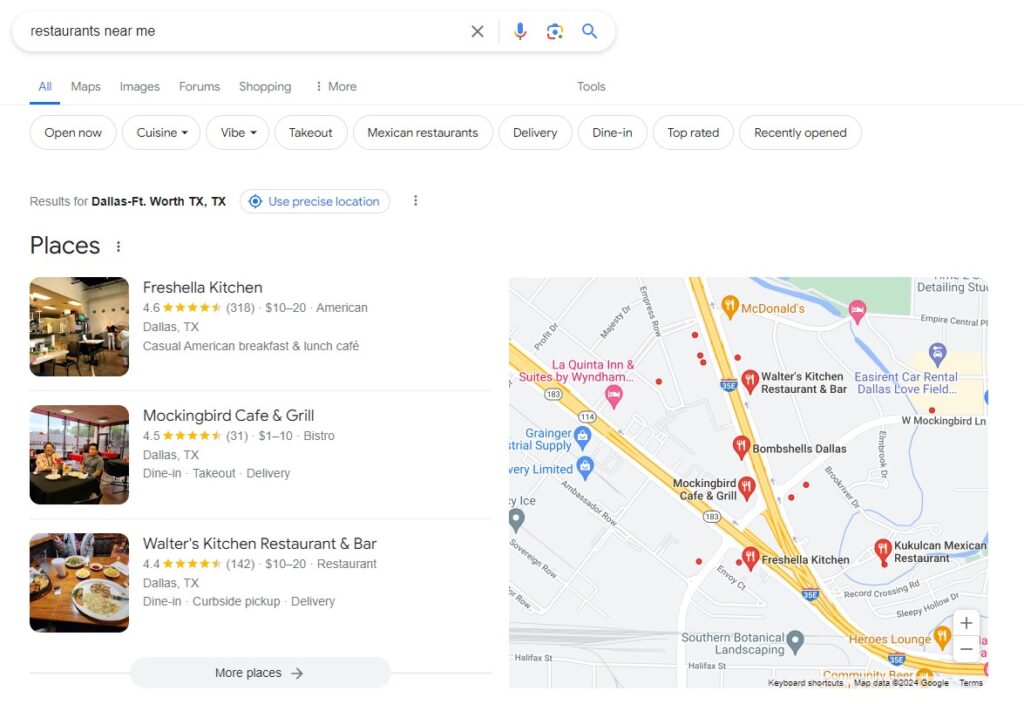Click Use precise location button
The height and width of the screenshot is (704, 1024).
(x=315, y=201)
